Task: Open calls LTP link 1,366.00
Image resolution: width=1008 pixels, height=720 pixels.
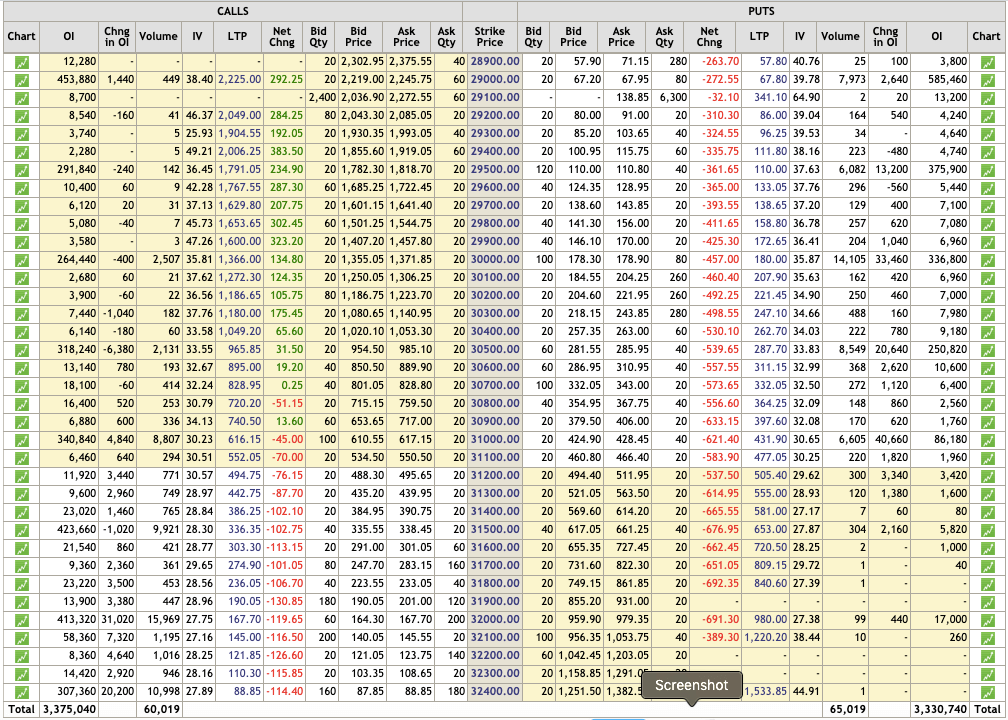Action: pos(240,260)
